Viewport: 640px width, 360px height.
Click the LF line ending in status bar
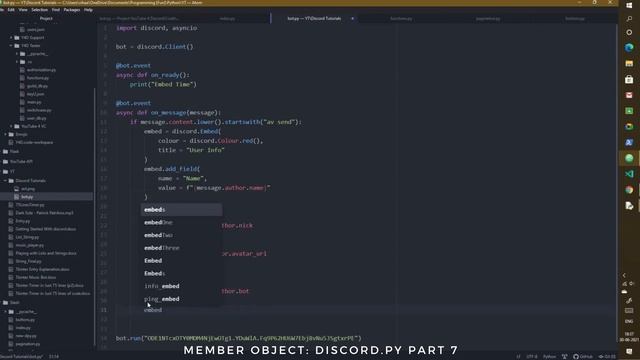point(518,357)
